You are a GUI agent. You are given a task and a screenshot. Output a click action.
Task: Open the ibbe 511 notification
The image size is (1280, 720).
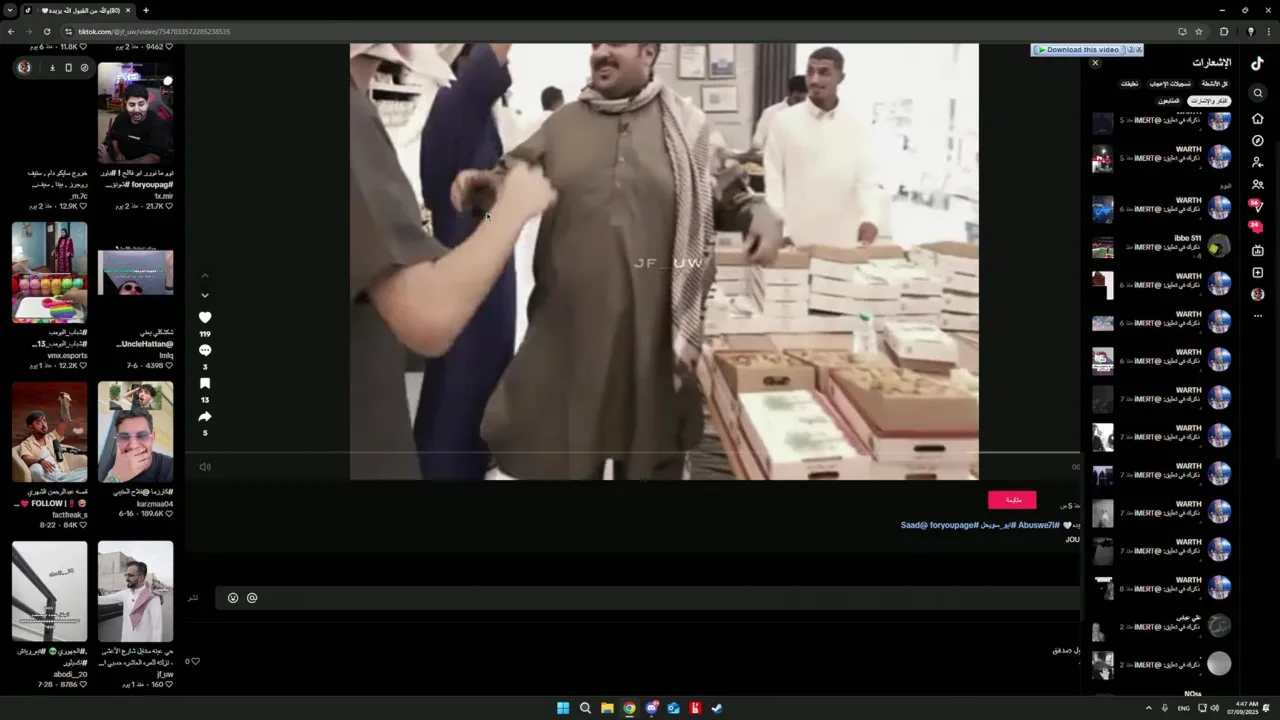tap(1160, 247)
